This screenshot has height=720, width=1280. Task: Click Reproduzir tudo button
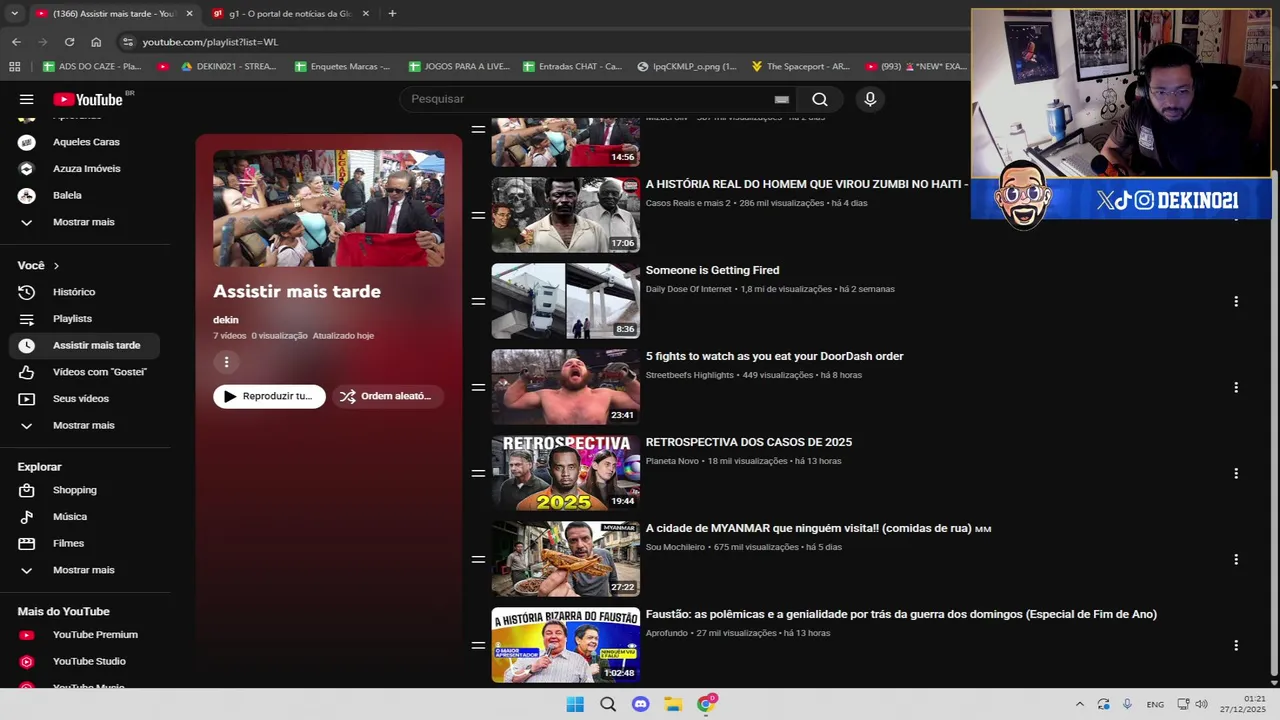click(x=269, y=396)
